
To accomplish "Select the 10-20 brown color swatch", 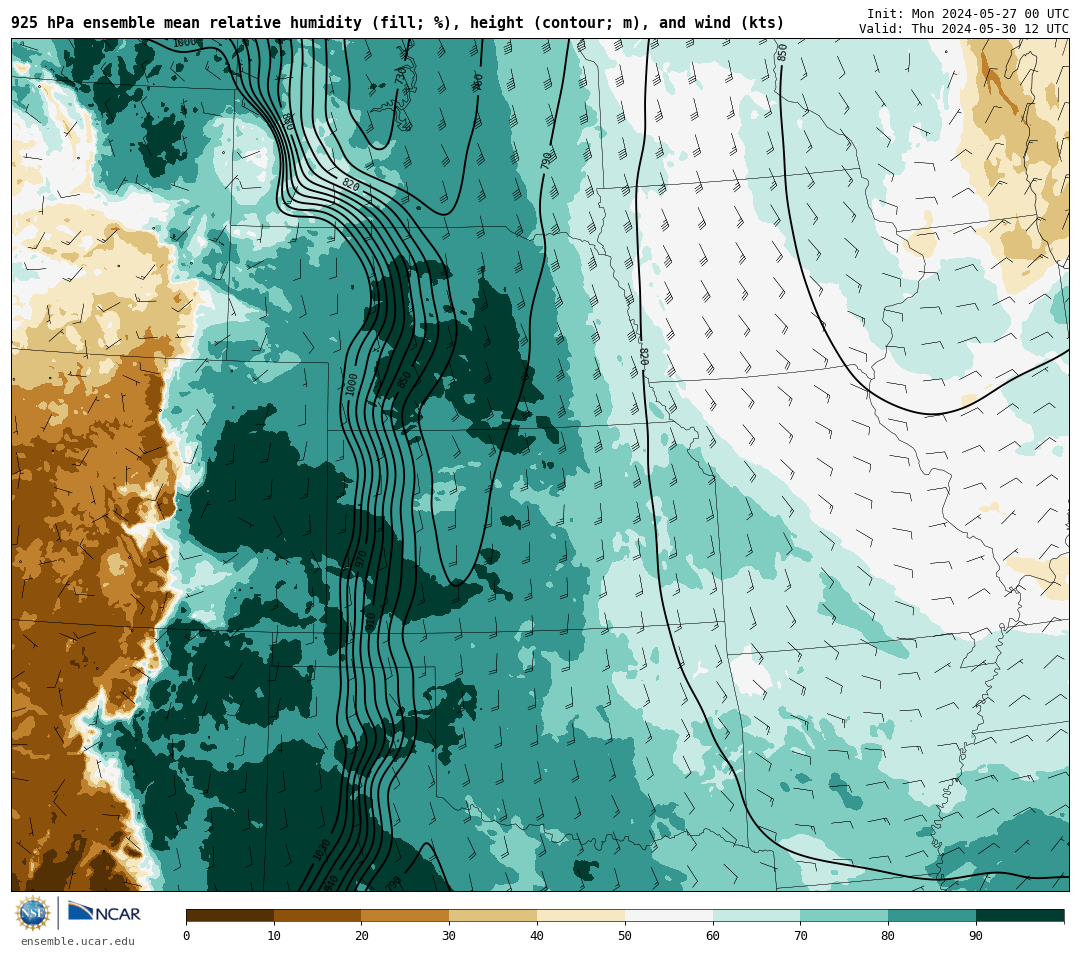I will click(x=318, y=915).
